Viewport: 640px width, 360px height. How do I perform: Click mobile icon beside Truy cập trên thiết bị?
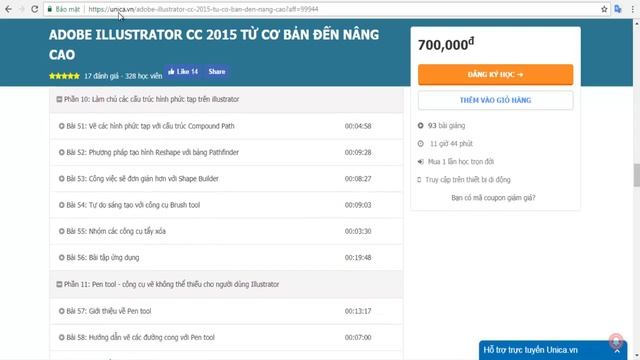click(x=419, y=180)
